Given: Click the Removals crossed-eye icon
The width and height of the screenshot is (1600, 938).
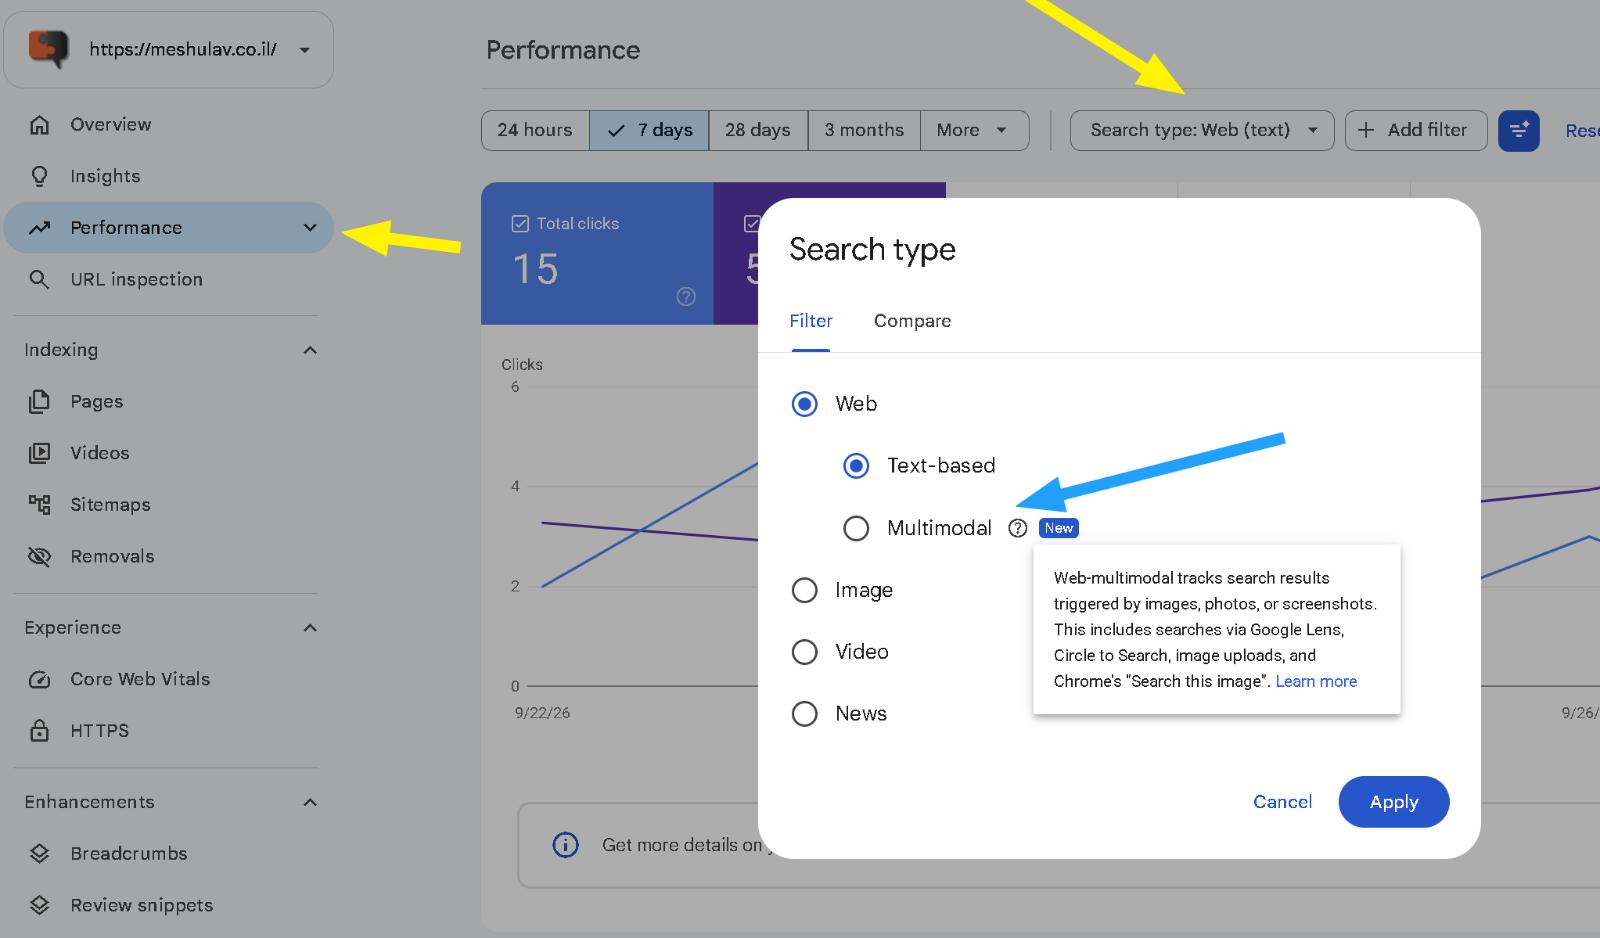Looking at the screenshot, I should pyautogui.click(x=39, y=556).
